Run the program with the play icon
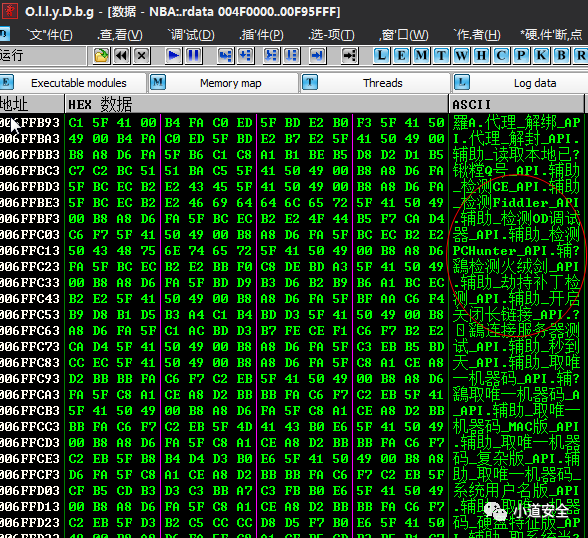 click(173, 56)
